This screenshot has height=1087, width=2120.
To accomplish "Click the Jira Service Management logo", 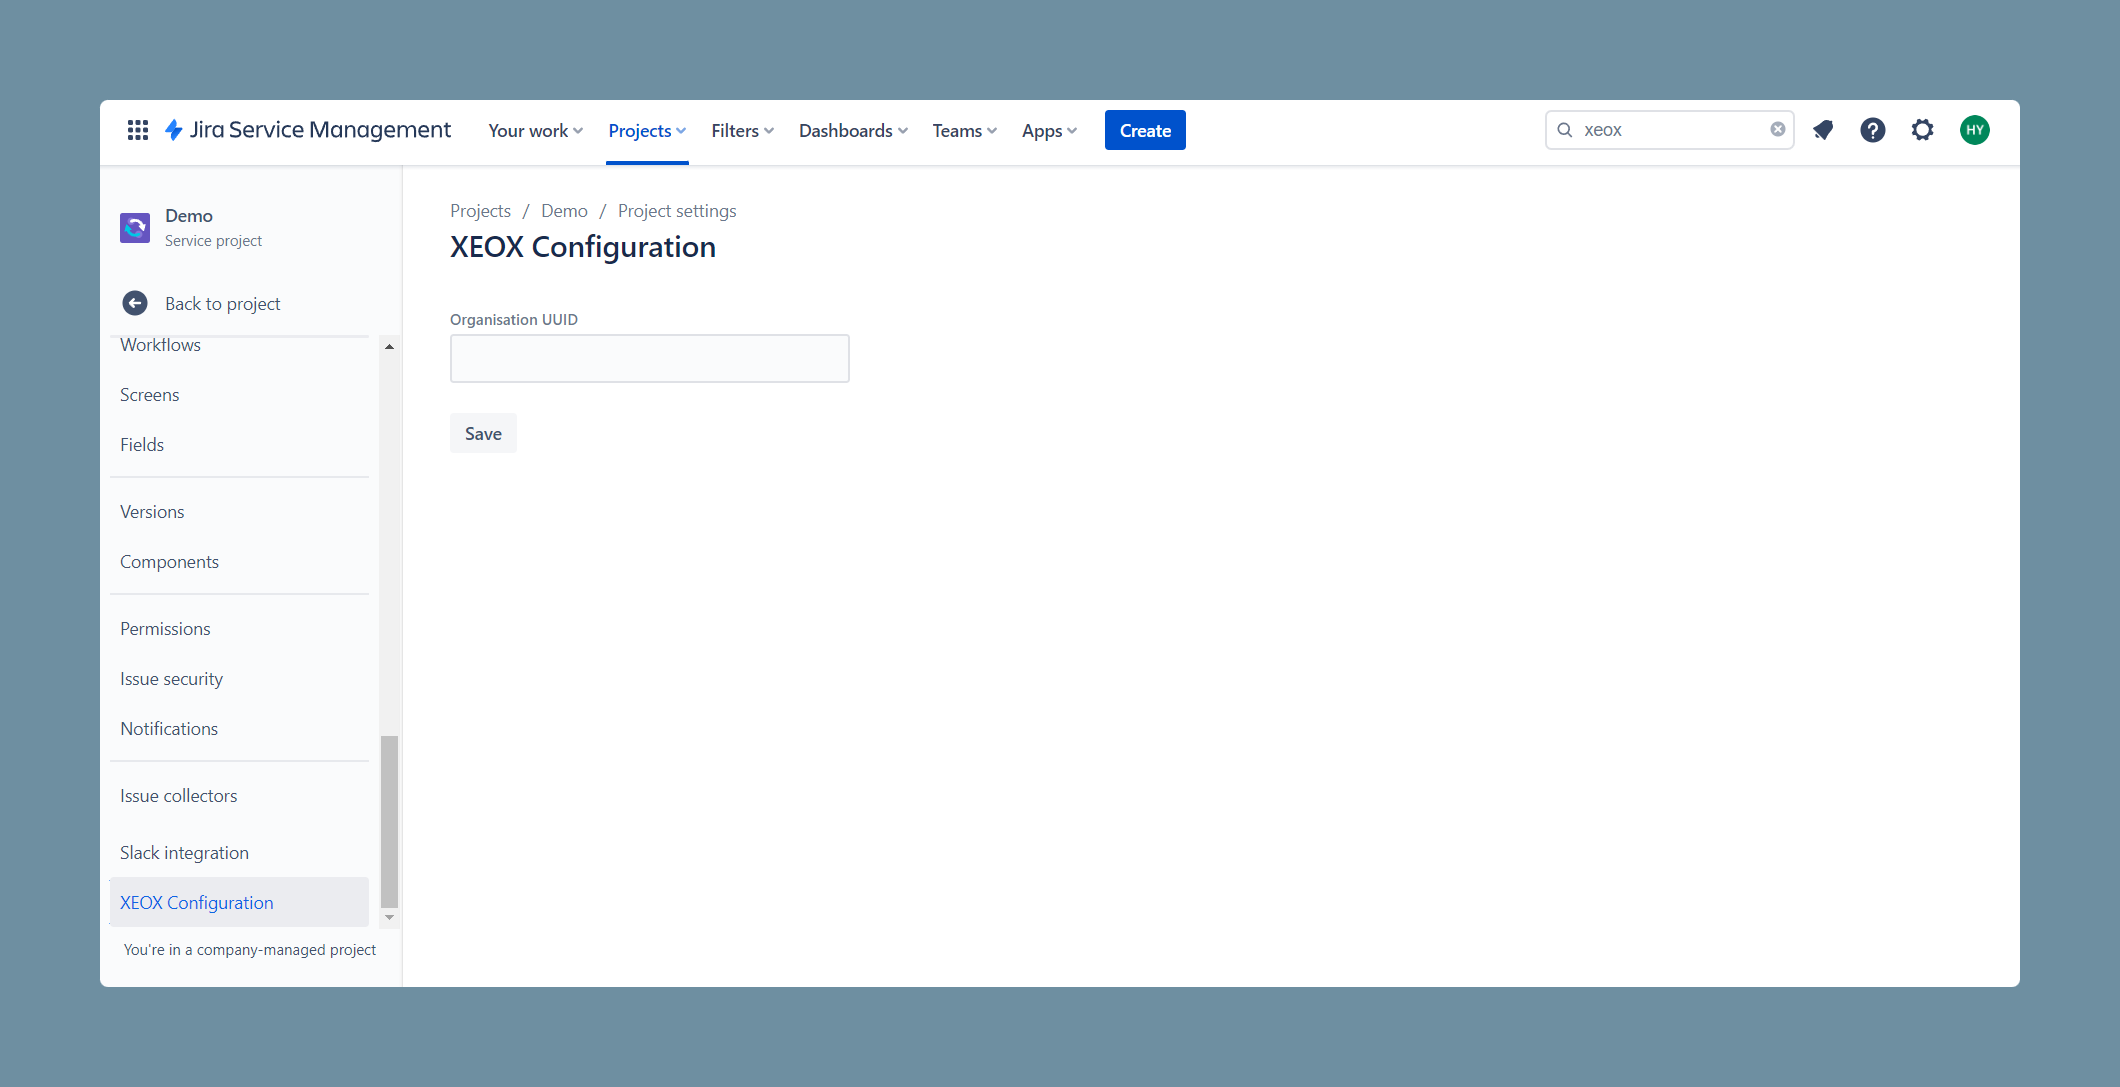I will [x=308, y=130].
